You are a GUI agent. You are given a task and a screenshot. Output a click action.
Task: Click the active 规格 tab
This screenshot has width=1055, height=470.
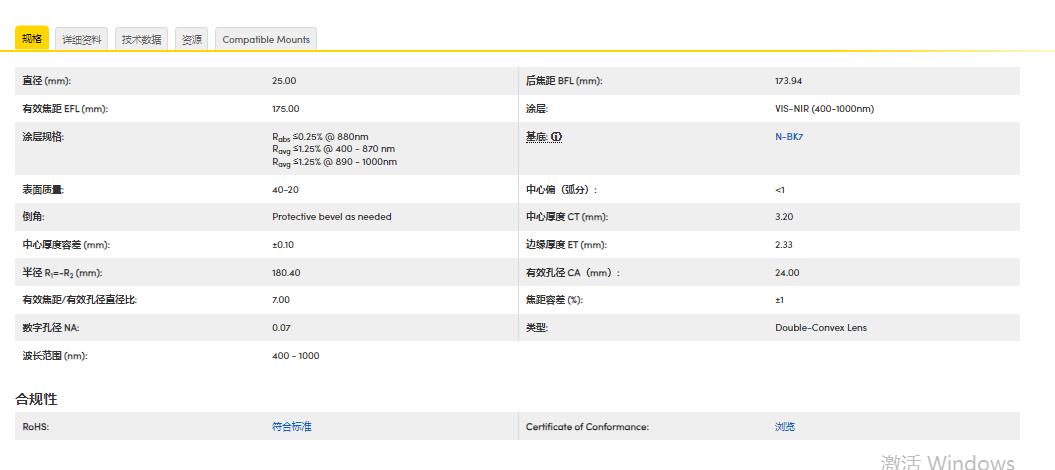pyautogui.click(x=31, y=39)
